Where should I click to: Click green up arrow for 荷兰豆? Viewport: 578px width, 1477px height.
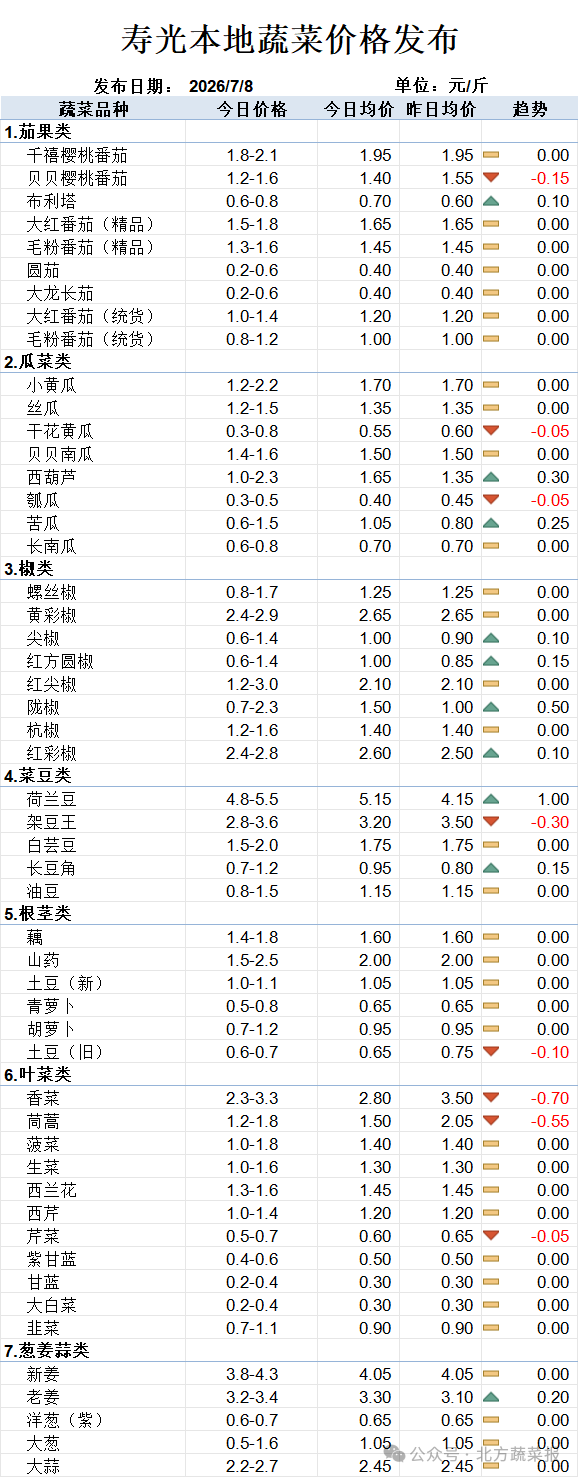point(491,799)
